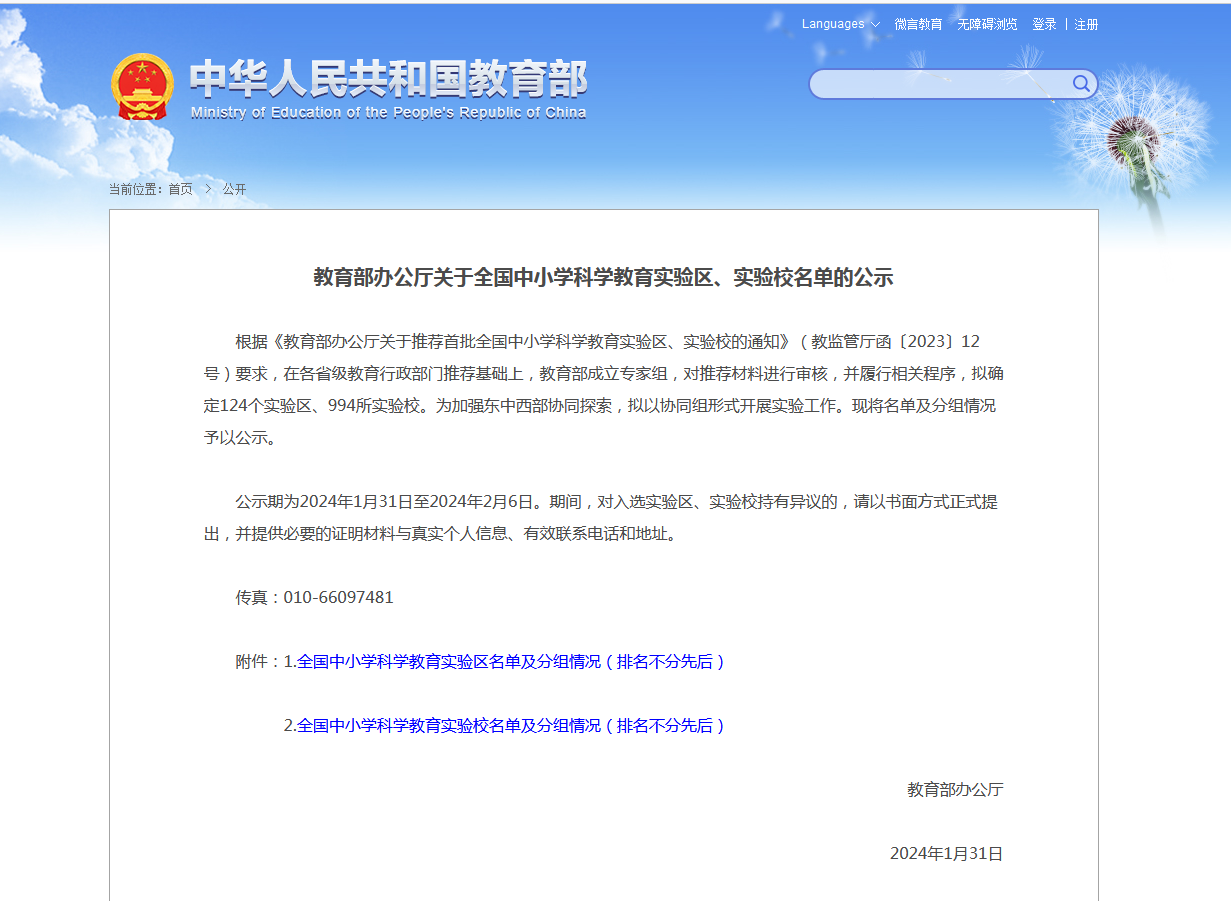Click the date 2024年1月31日 at bottom
The height and width of the screenshot is (901, 1231).
pos(946,854)
